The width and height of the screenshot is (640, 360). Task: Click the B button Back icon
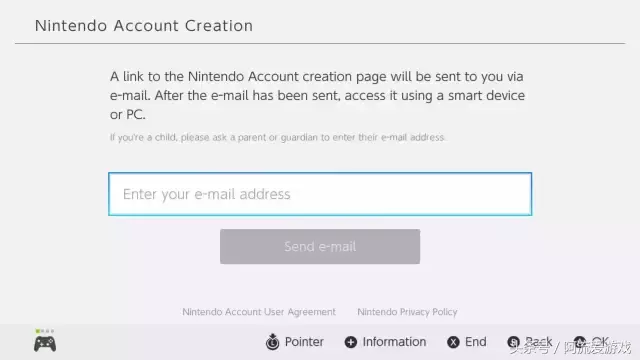click(513, 342)
